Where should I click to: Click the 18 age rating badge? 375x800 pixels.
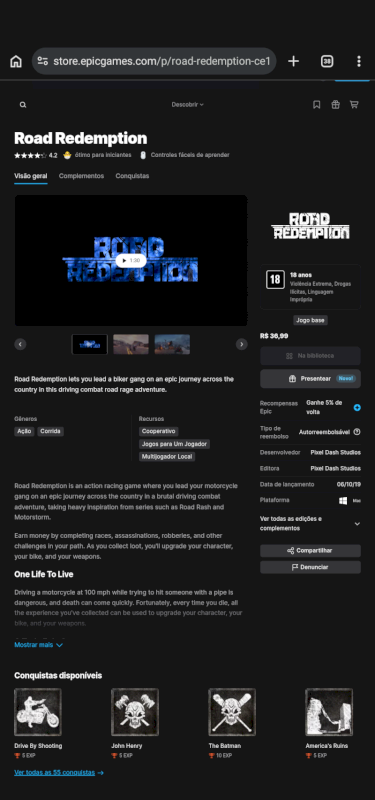coord(275,280)
